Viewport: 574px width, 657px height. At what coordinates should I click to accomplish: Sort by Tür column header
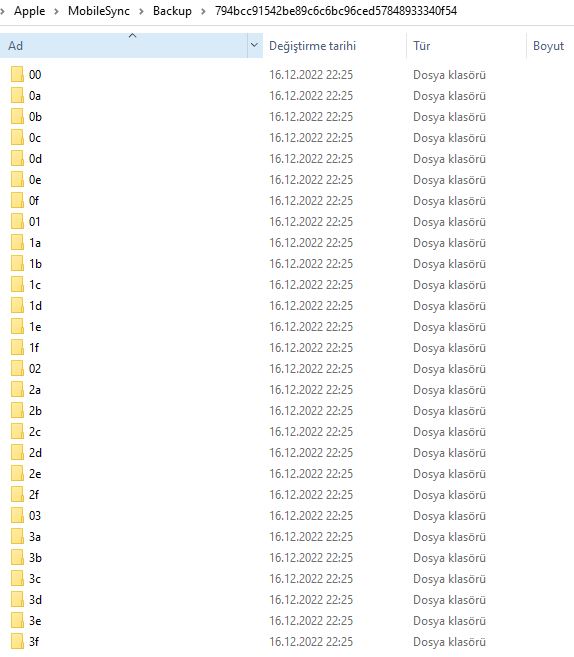pyautogui.click(x=421, y=46)
